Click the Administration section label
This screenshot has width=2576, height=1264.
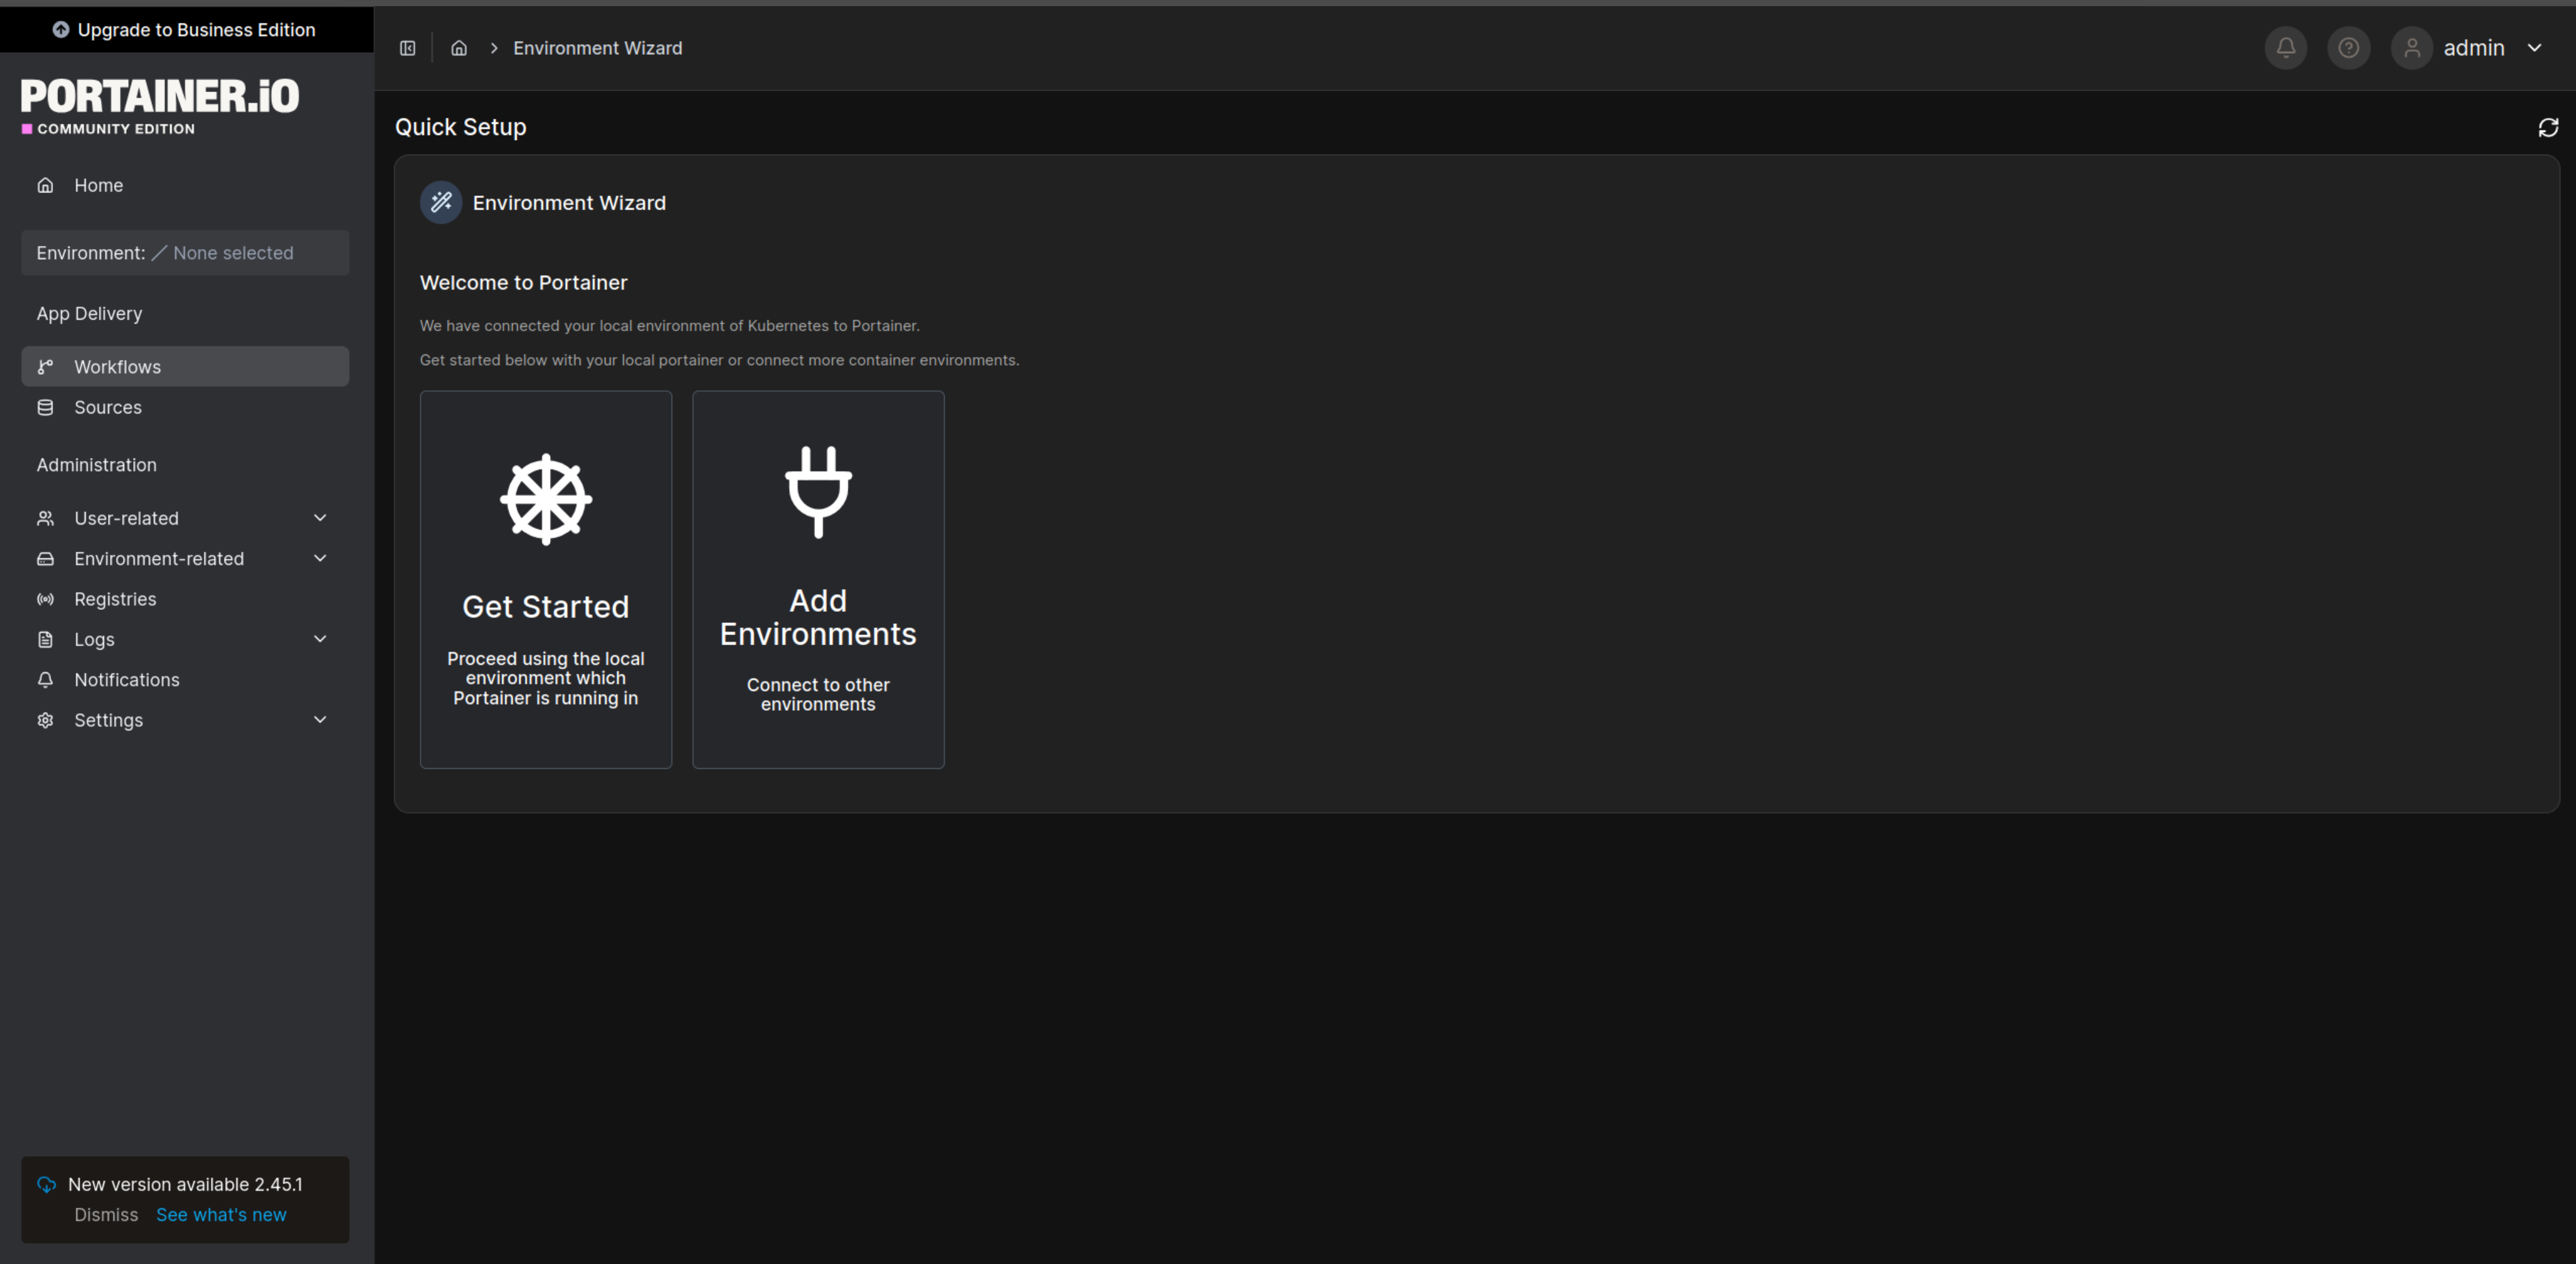[x=96, y=465]
